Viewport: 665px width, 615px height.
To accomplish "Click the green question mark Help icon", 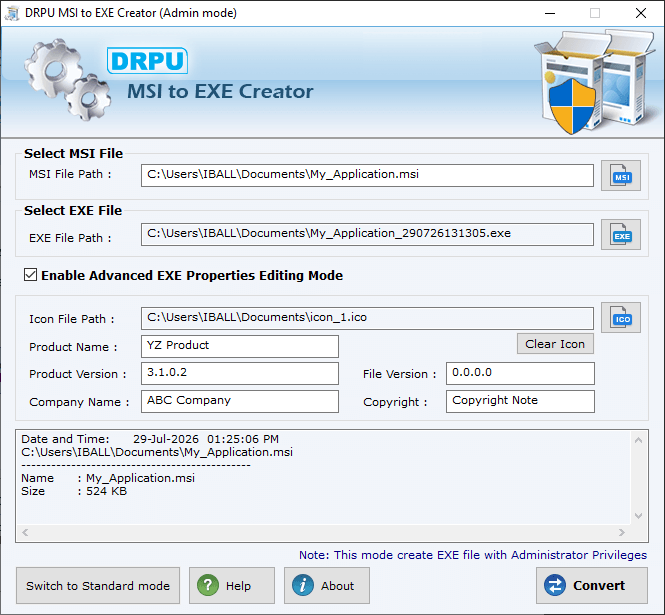I will click(x=208, y=585).
